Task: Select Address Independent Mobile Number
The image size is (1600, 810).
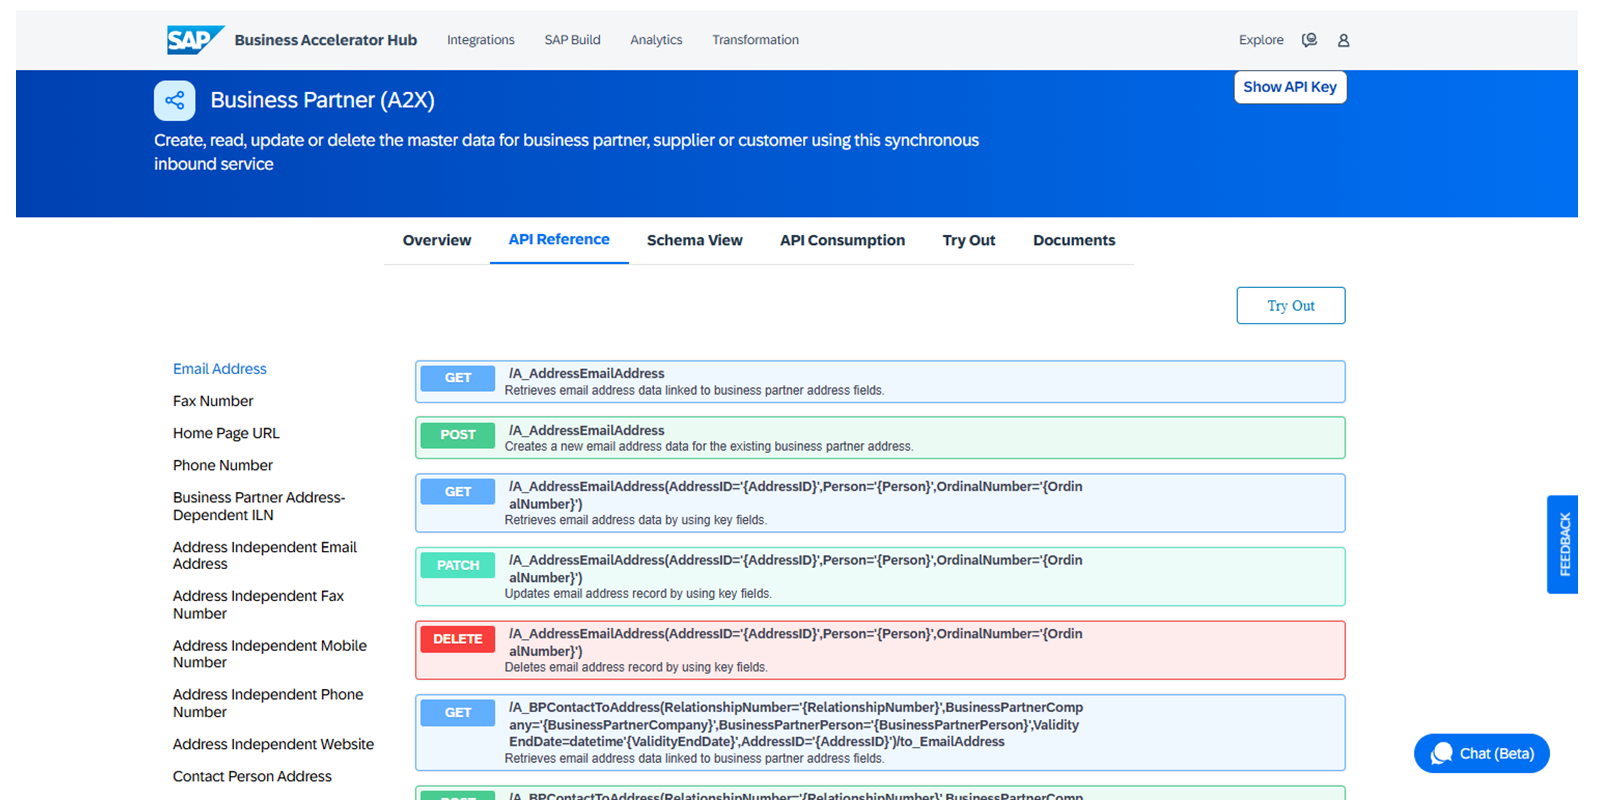Action: 270,654
